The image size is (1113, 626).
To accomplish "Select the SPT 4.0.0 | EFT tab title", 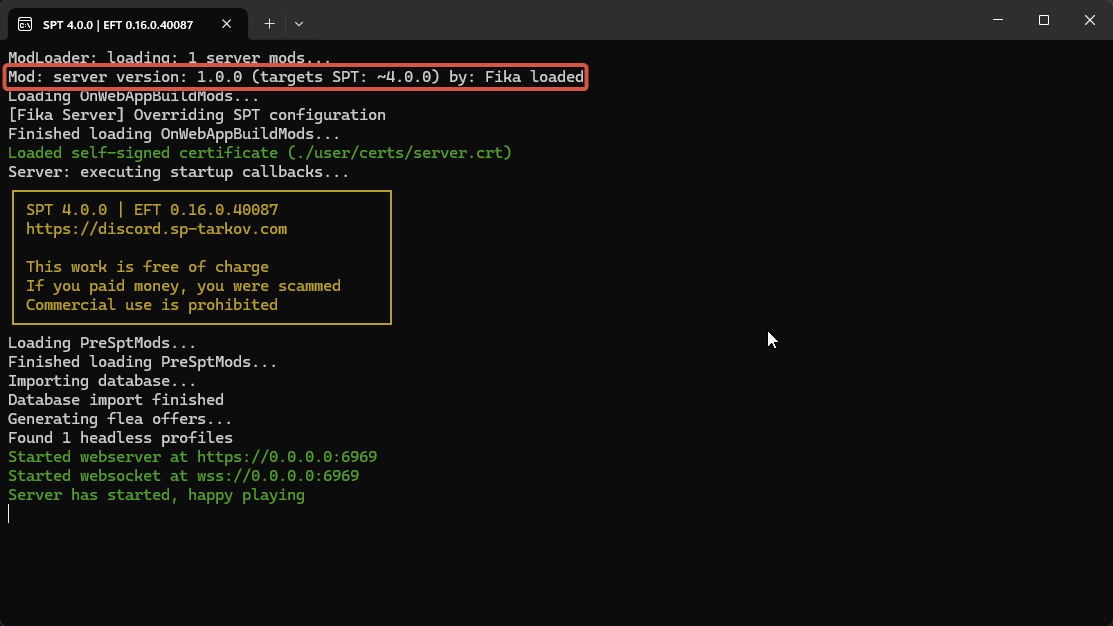I will point(119,23).
